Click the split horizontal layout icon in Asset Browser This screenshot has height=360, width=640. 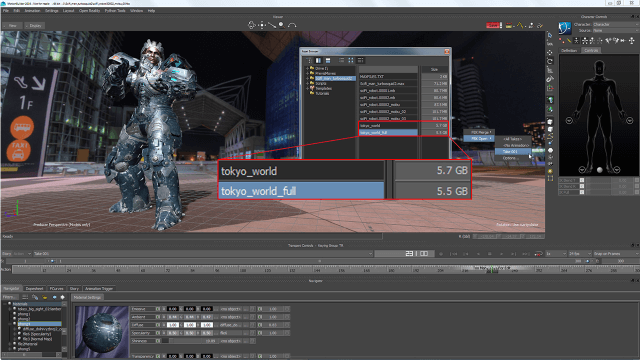pos(328,60)
